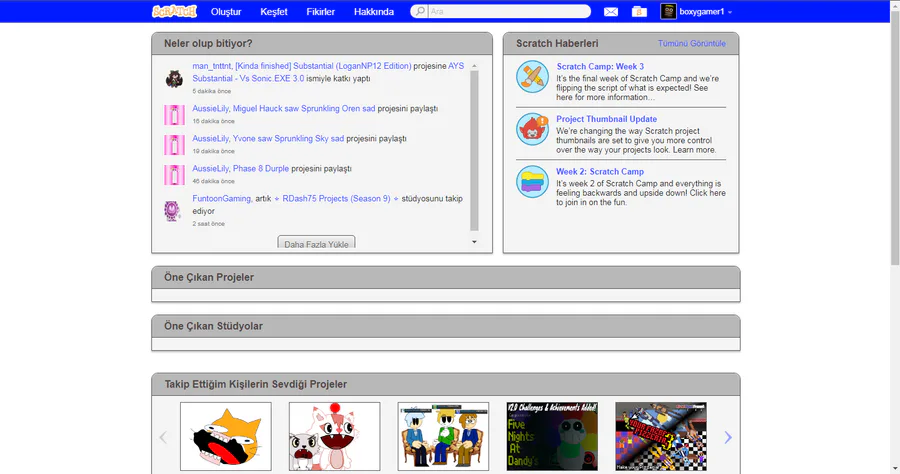
Task: Go to Fikirler
Action: point(320,11)
